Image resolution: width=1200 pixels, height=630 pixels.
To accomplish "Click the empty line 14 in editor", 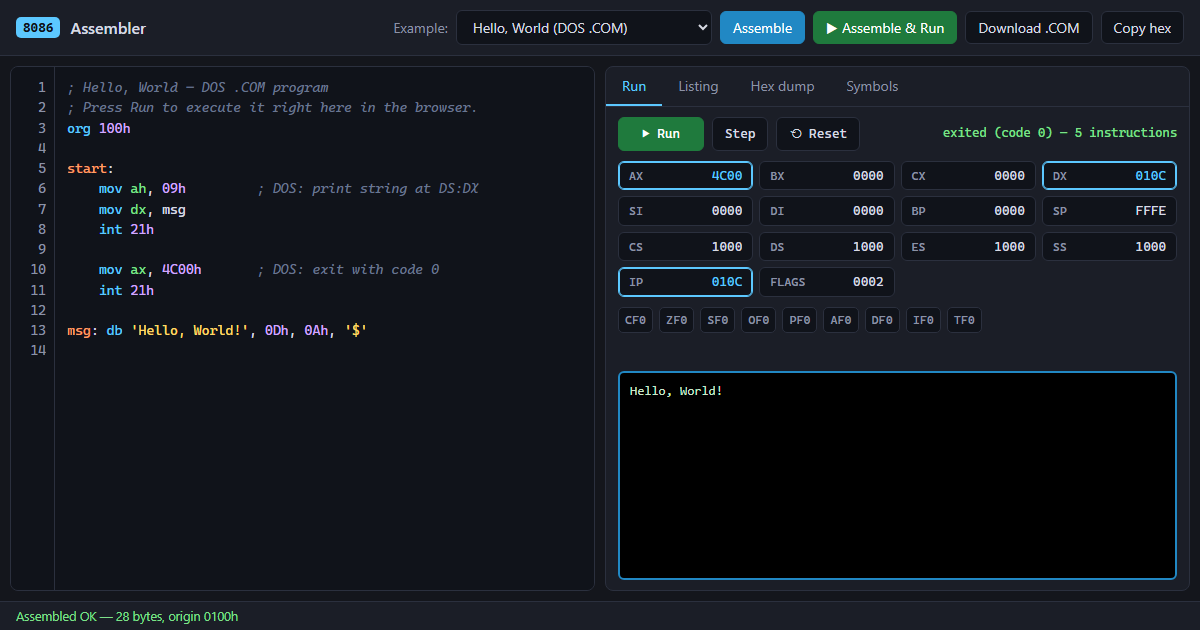I will [x=325, y=350].
